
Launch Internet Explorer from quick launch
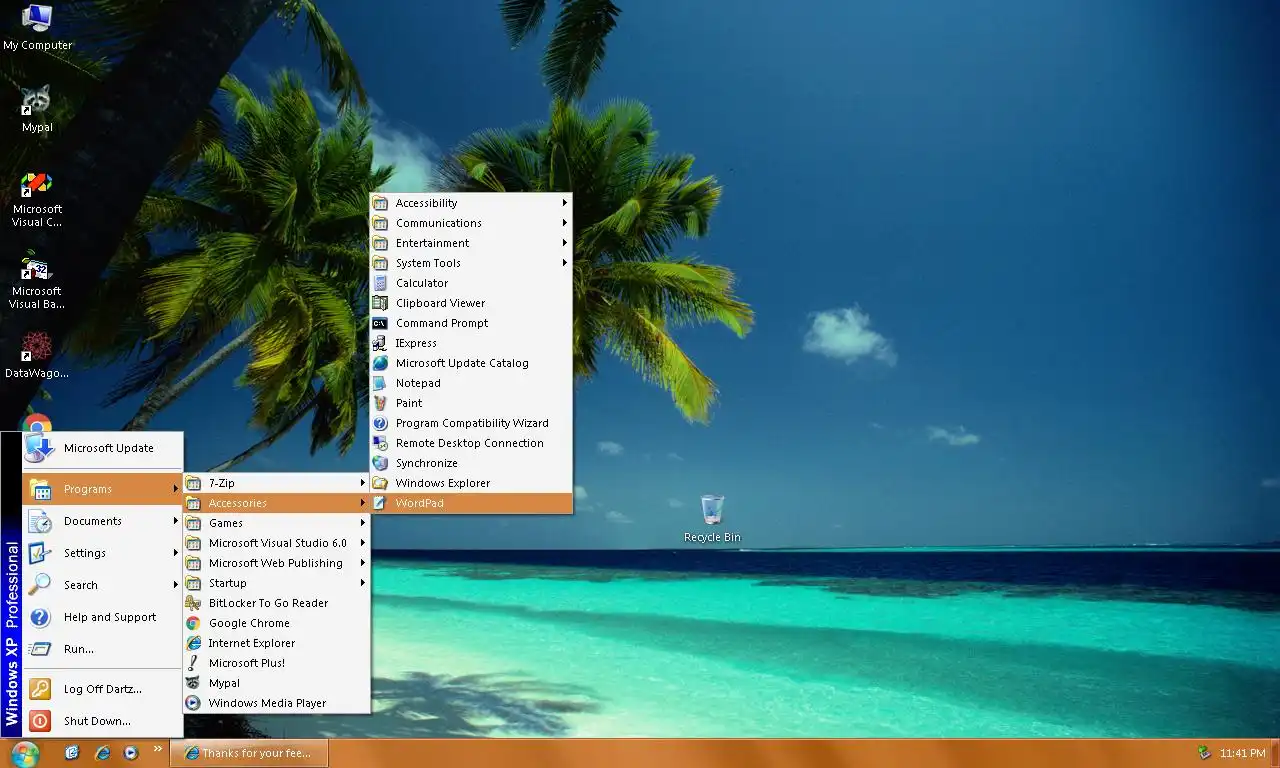click(101, 753)
